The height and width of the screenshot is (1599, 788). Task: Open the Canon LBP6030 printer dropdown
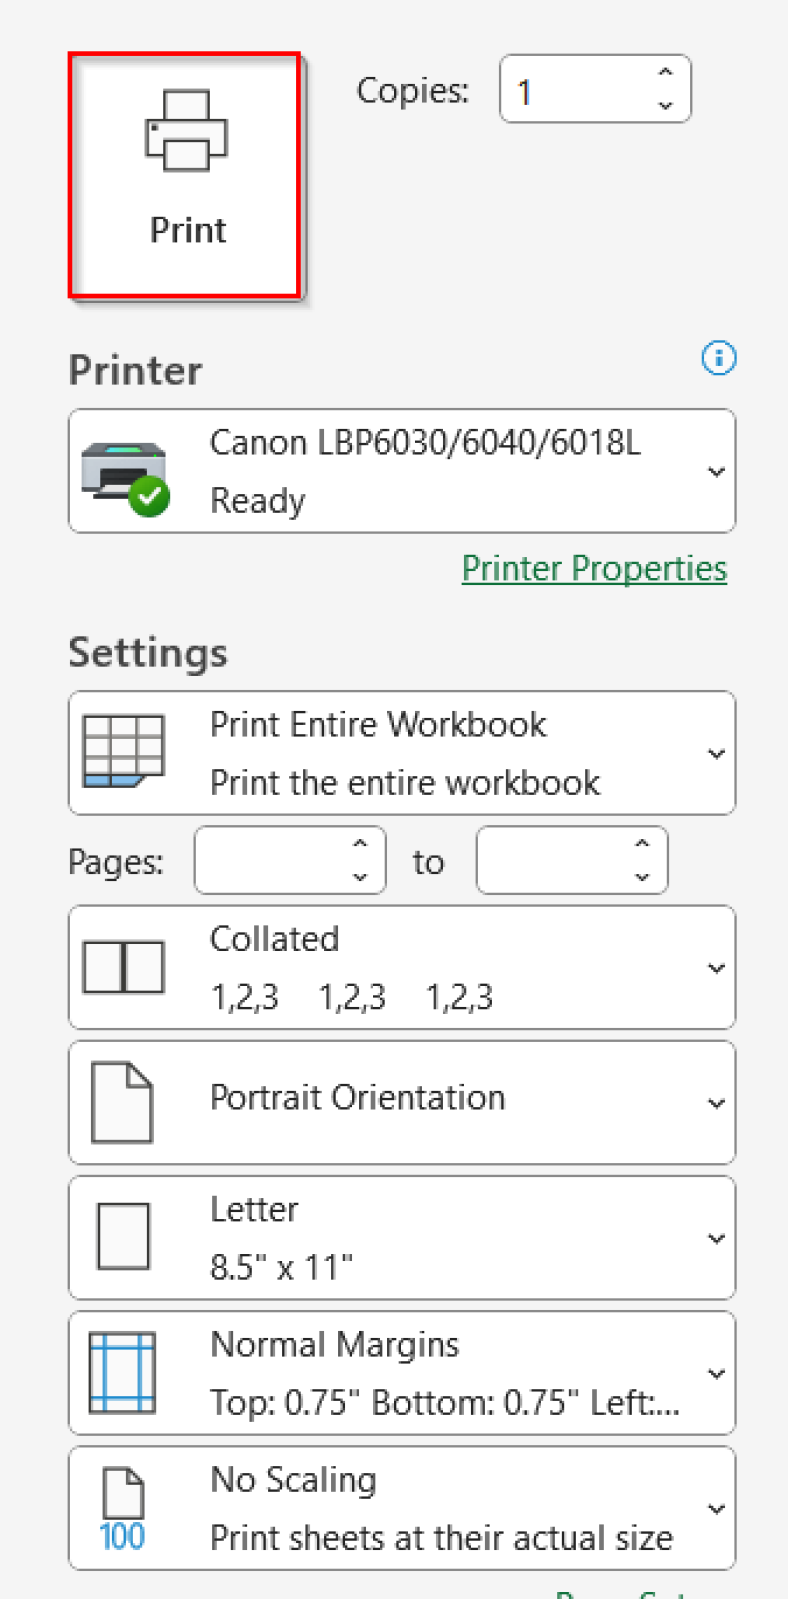coord(715,471)
